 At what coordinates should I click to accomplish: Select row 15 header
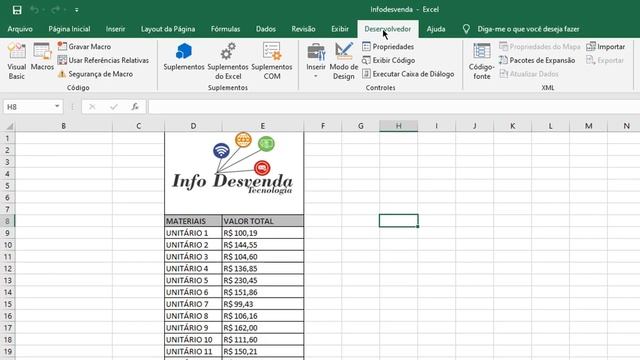click(7, 304)
